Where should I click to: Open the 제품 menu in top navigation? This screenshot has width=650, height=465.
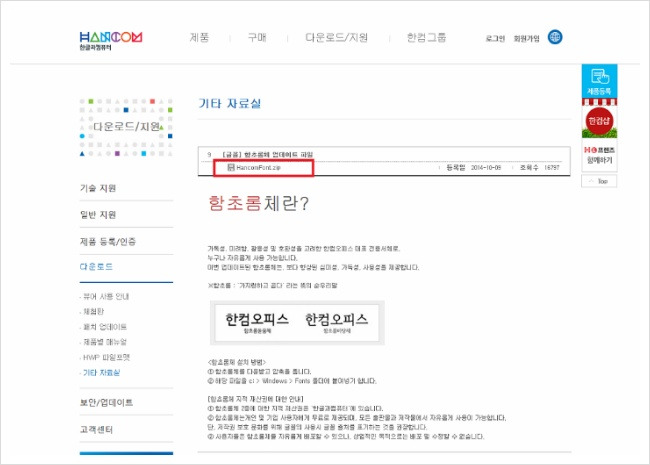pyautogui.click(x=199, y=38)
